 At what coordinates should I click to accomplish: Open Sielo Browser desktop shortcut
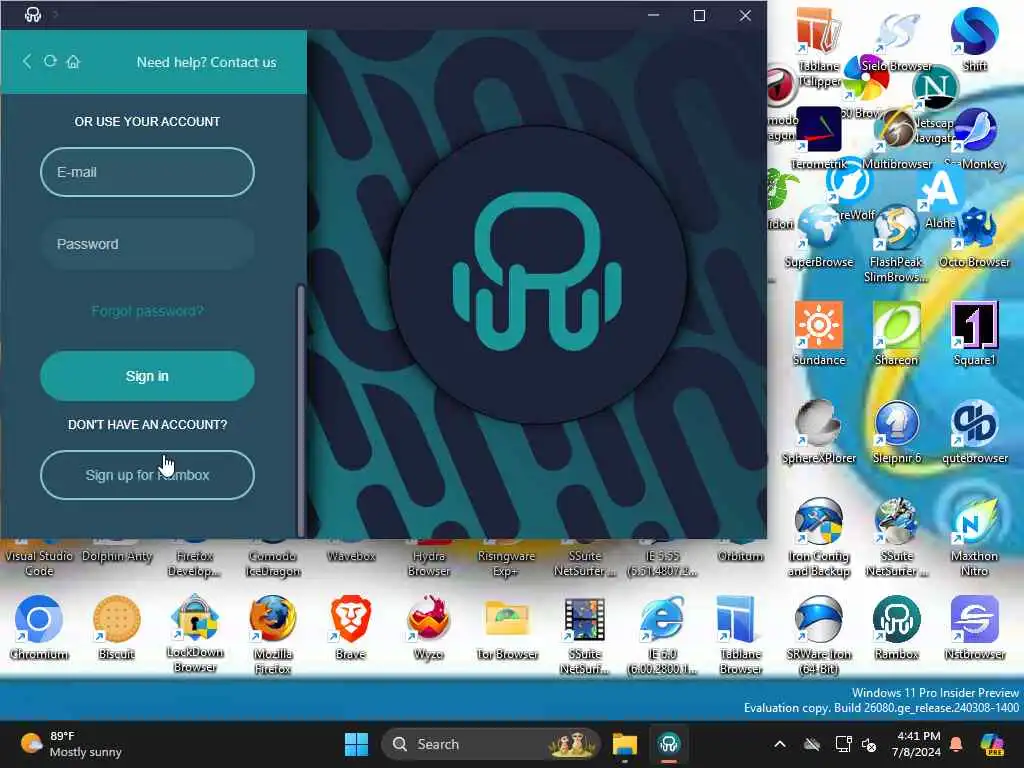click(x=897, y=40)
